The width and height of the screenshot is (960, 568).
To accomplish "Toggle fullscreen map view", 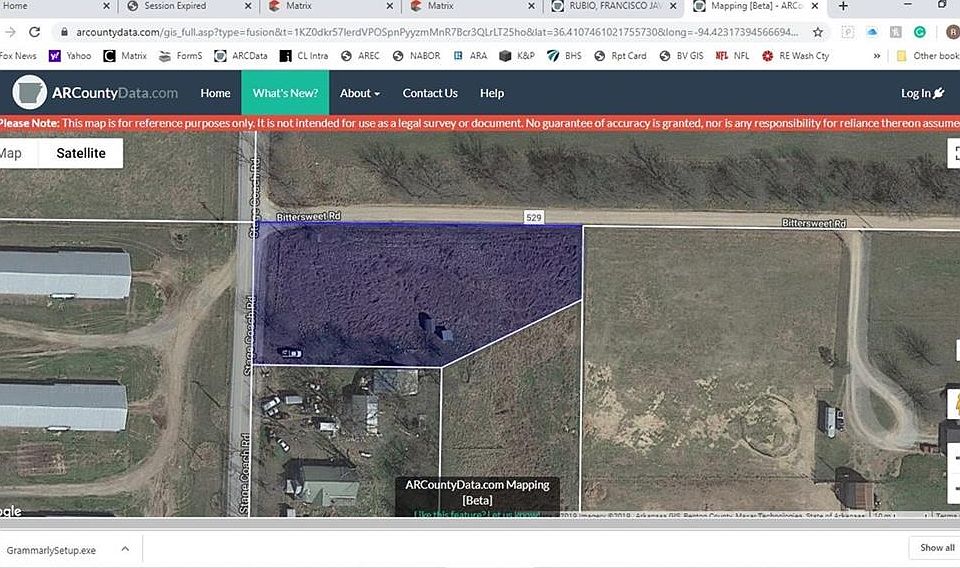I will [x=955, y=153].
